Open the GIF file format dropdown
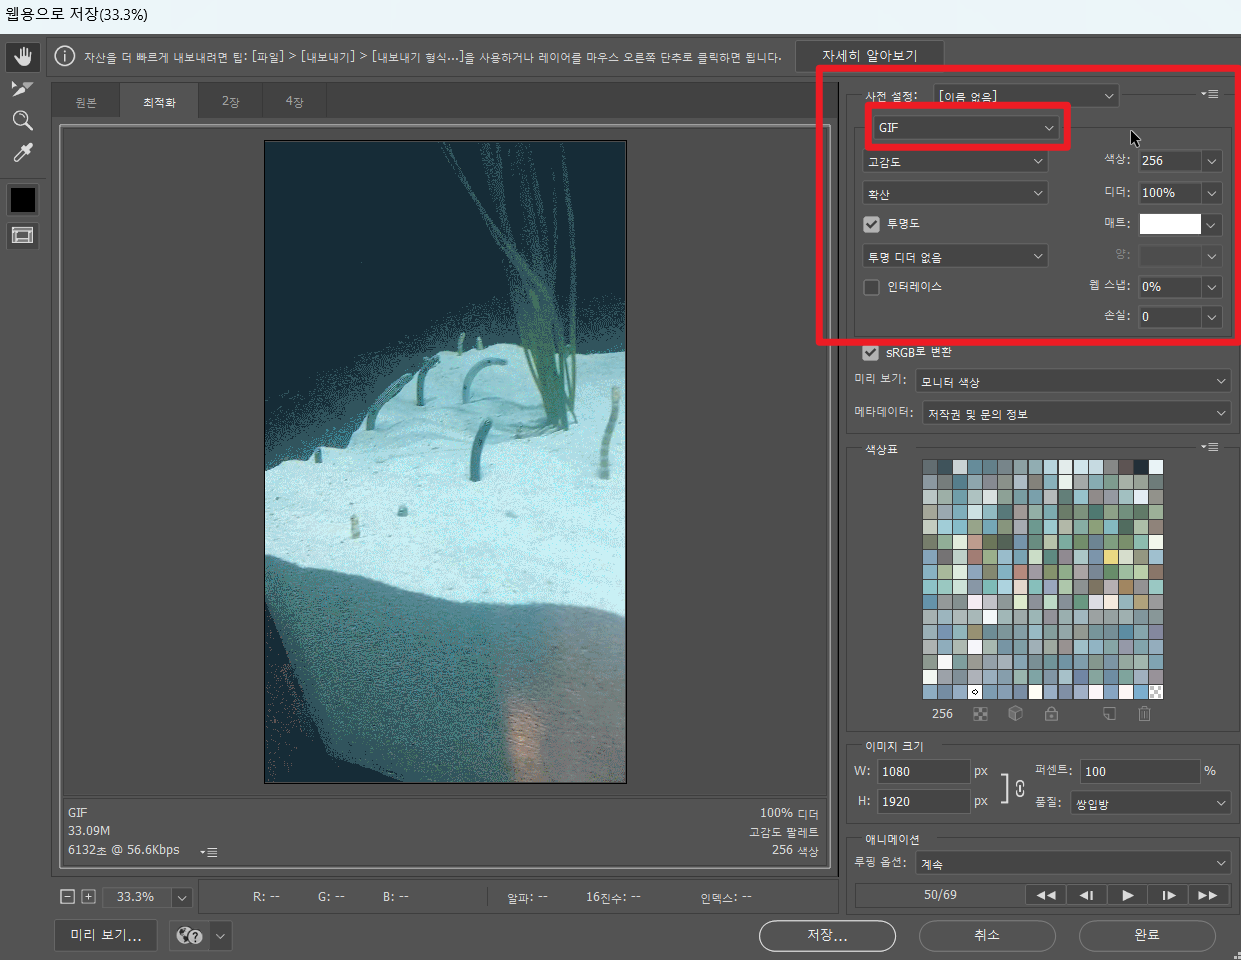The image size is (1241, 960). click(x=966, y=128)
